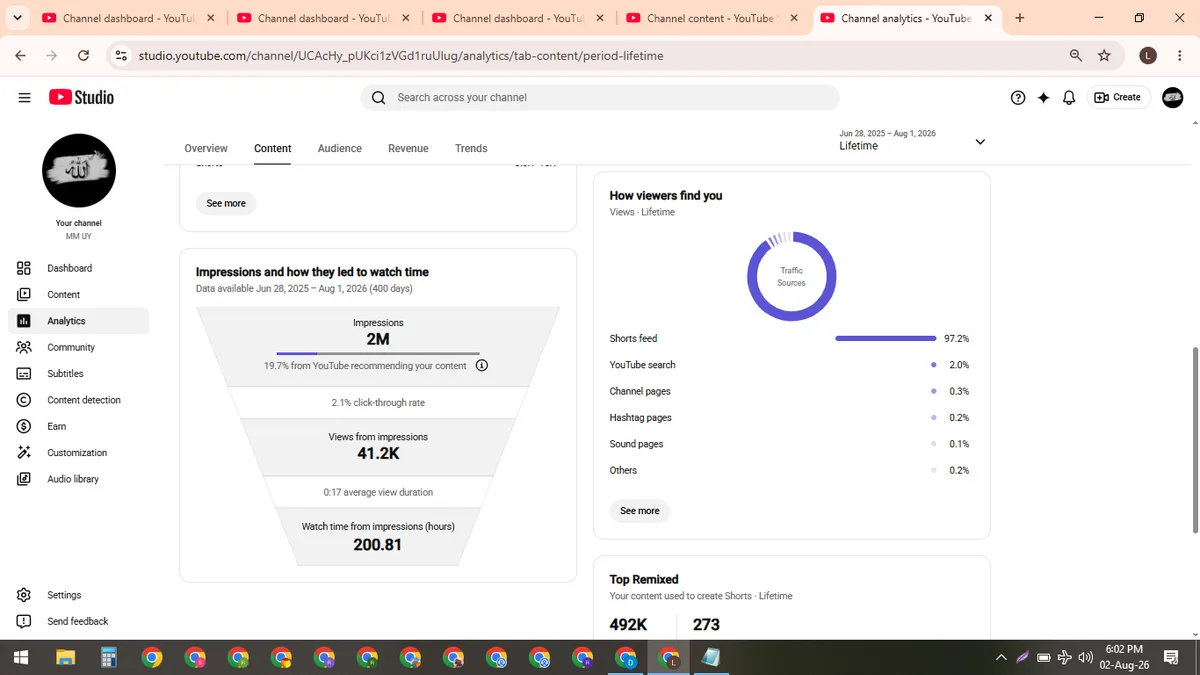
Task: Reload the page
Action: click(83, 56)
